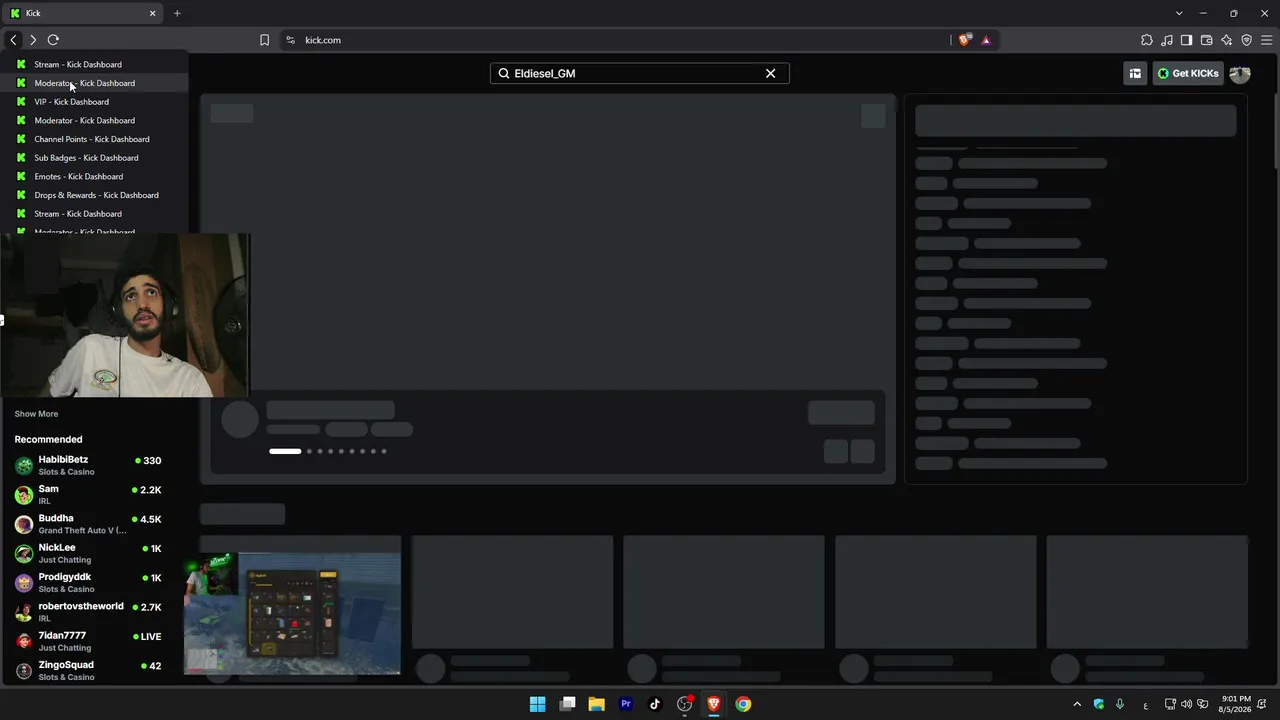Viewport: 1280px width, 720px height.
Task: Open the profile avatar menu
Action: coord(1240,73)
